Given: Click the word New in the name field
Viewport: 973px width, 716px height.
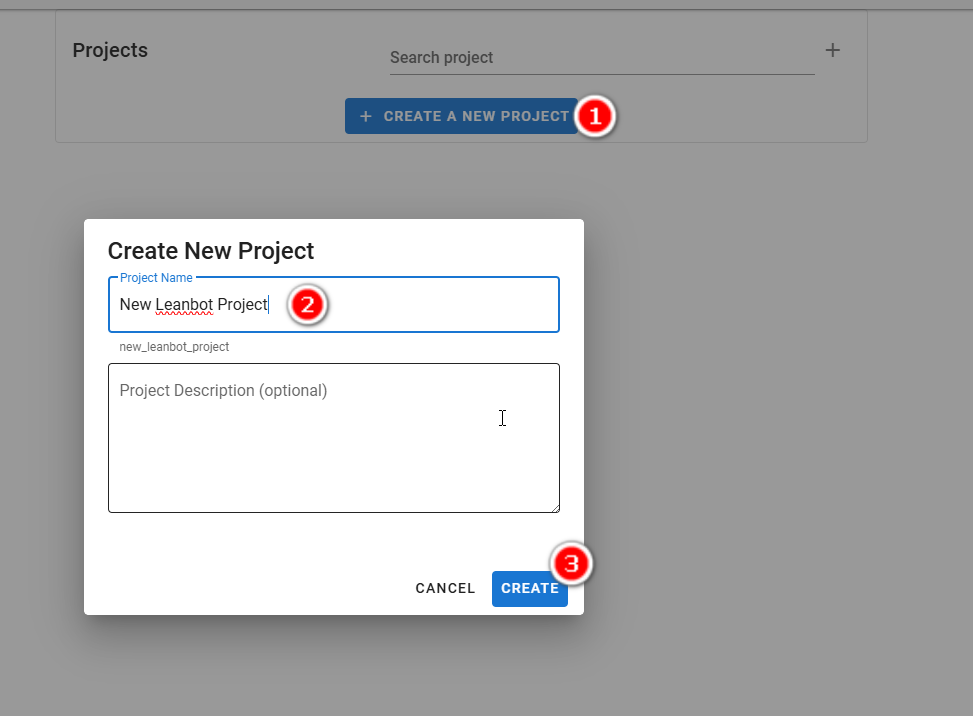Looking at the screenshot, I should [x=135, y=305].
